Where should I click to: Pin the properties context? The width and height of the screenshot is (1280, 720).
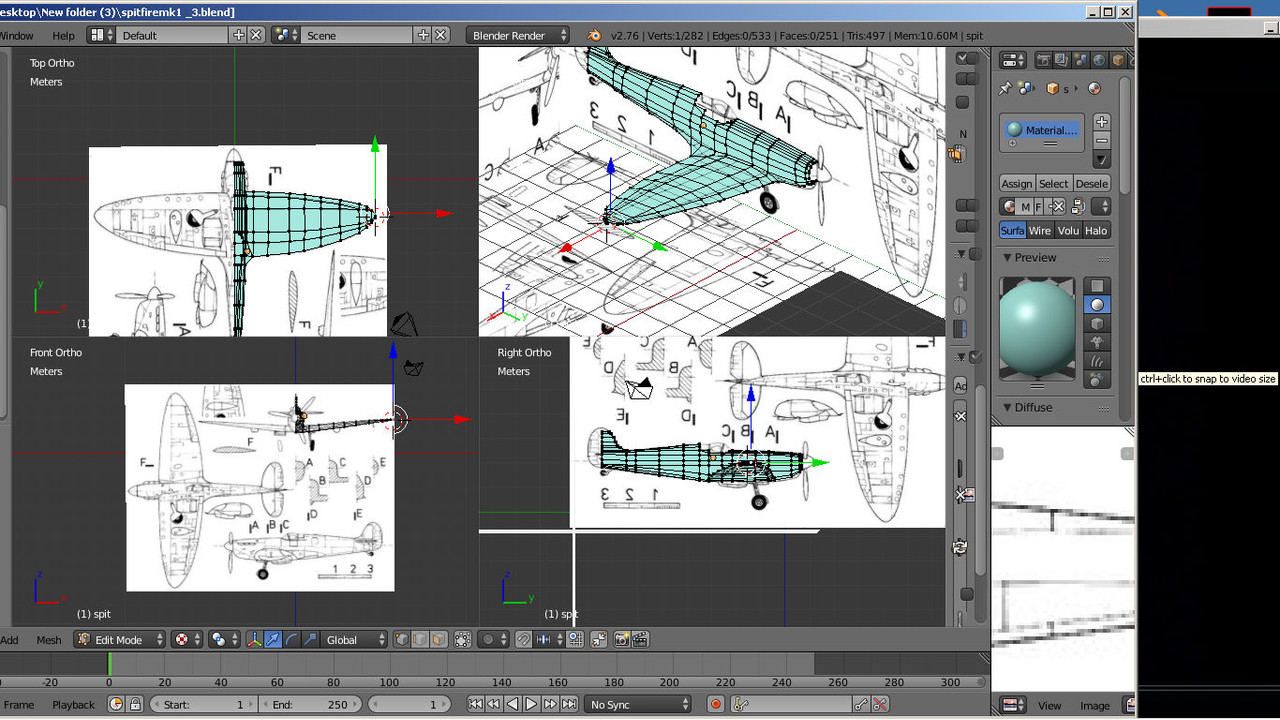(1005, 88)
